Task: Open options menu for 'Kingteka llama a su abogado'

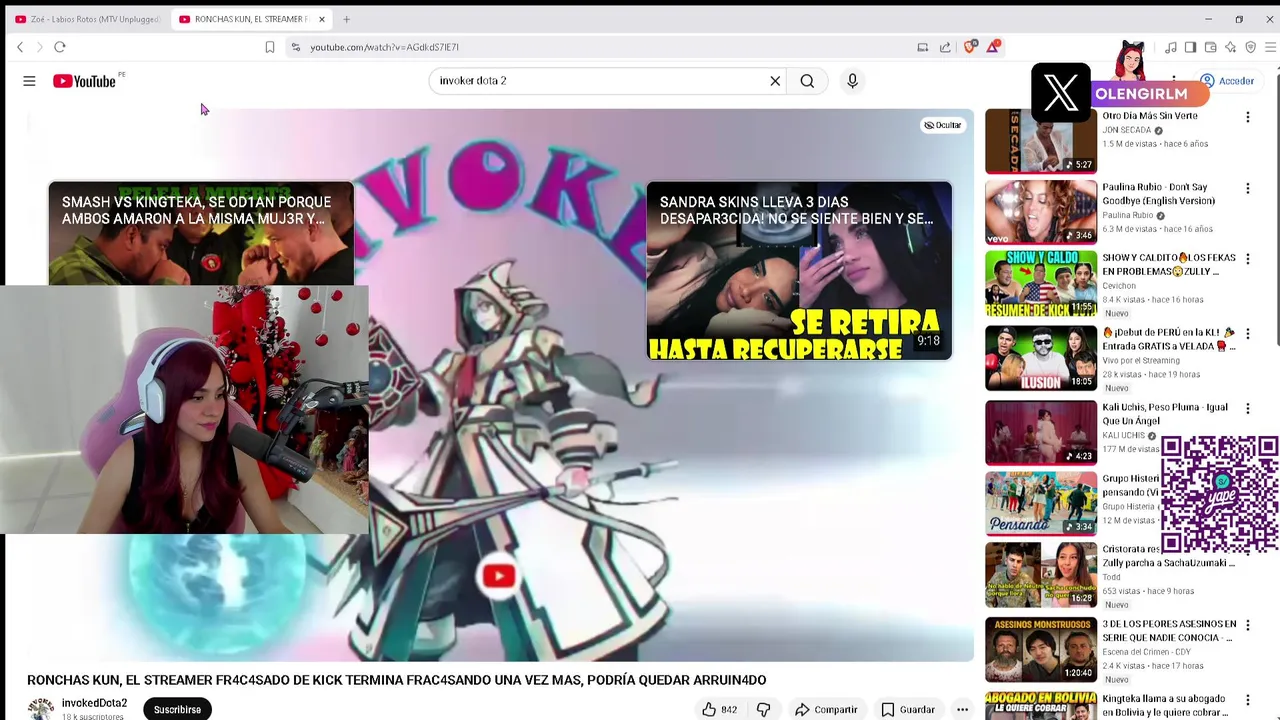Action: pyautogui.click(x=1247, y=700)
